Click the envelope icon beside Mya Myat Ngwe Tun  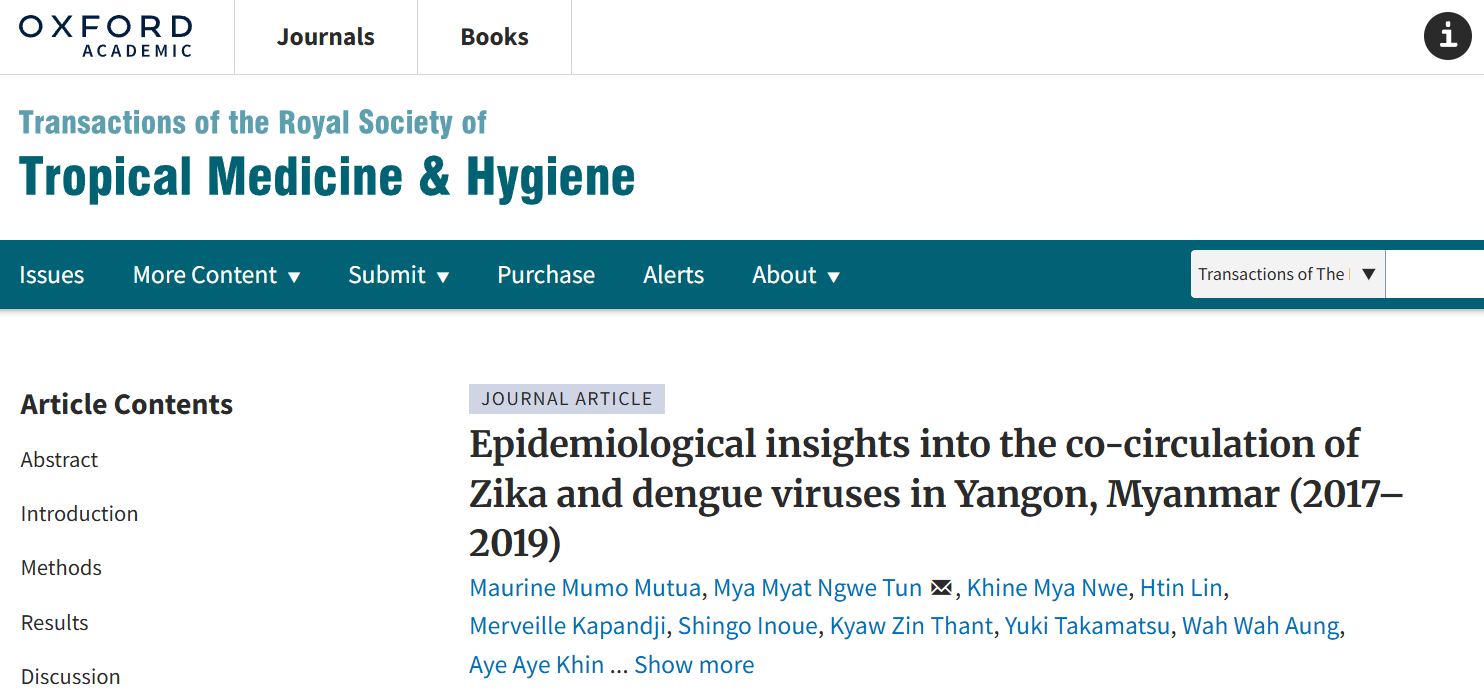click(941, 588)
